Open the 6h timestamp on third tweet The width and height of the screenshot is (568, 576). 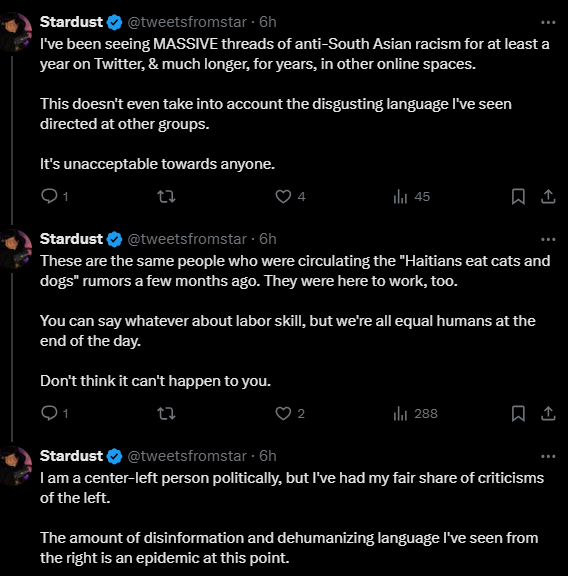click(x=267, y=456)
